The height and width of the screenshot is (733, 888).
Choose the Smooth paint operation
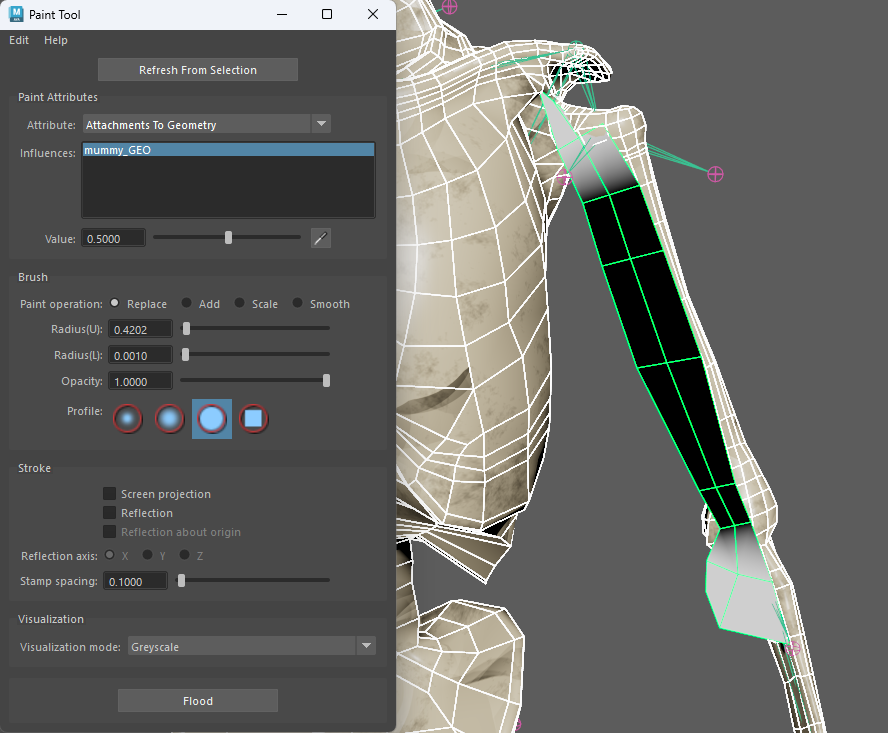[x=298, y=303]
